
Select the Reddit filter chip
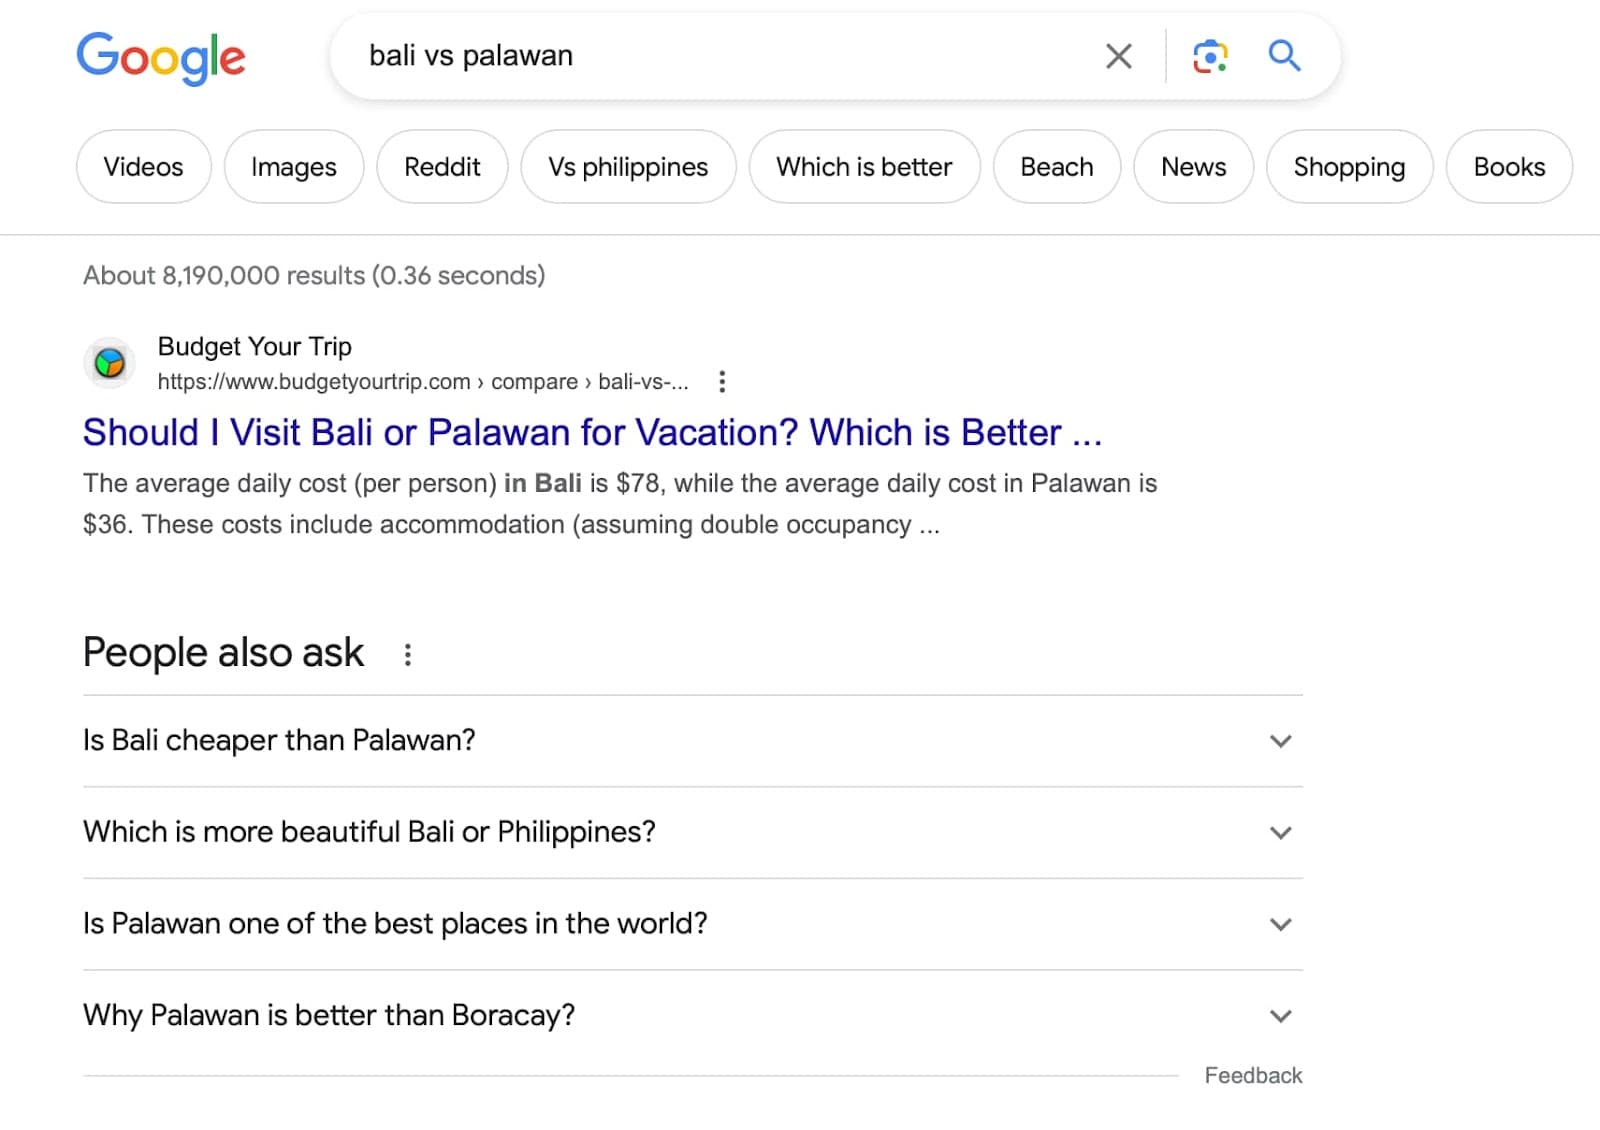point(442,167)
